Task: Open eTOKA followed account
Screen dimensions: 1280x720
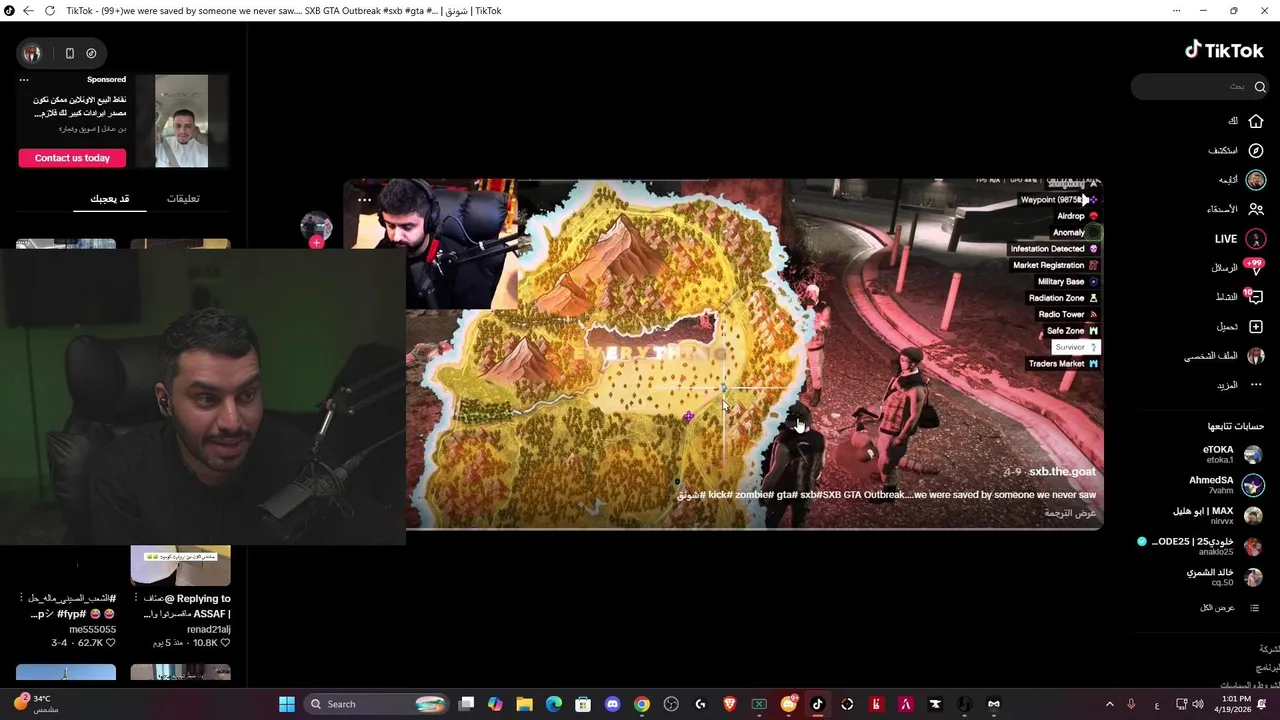Action: pos(1233,455)
